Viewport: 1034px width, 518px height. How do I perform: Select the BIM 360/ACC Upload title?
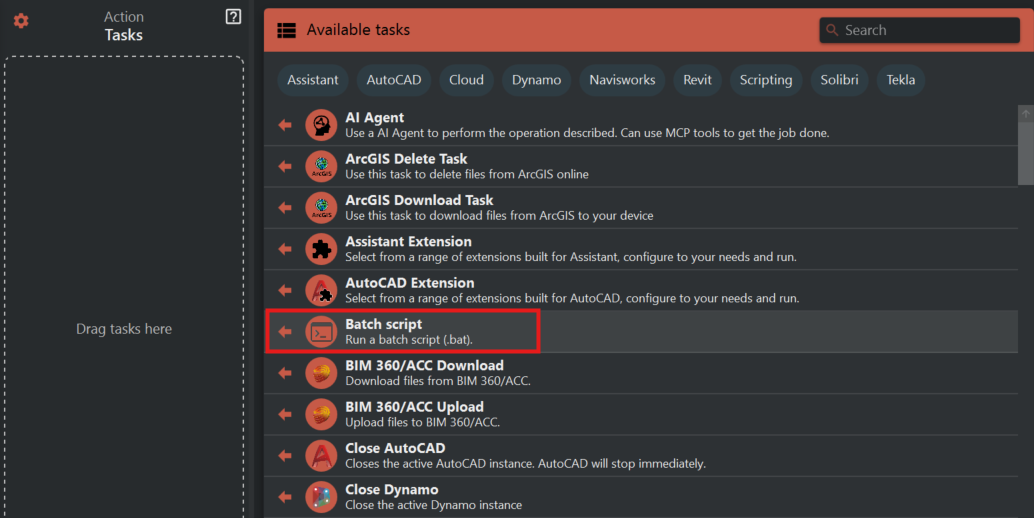415,407
